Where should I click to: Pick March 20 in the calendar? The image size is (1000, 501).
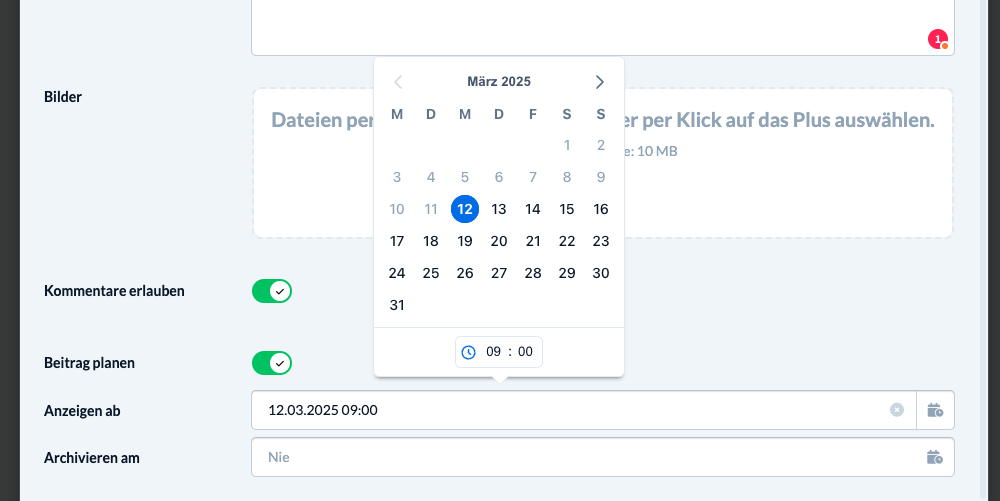(x=499, y=241)
